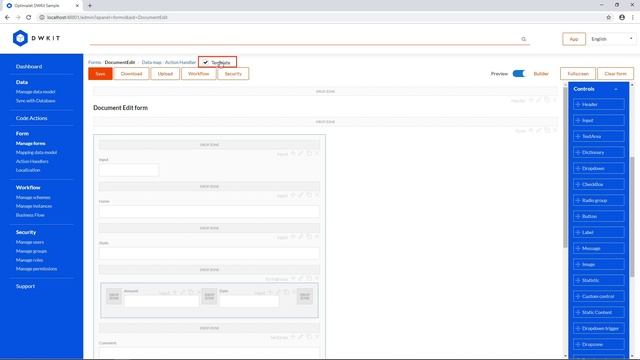This screenshot has height=360, width=640.
Task: Open Dashboard in sidebar
Action: (29, 67)
